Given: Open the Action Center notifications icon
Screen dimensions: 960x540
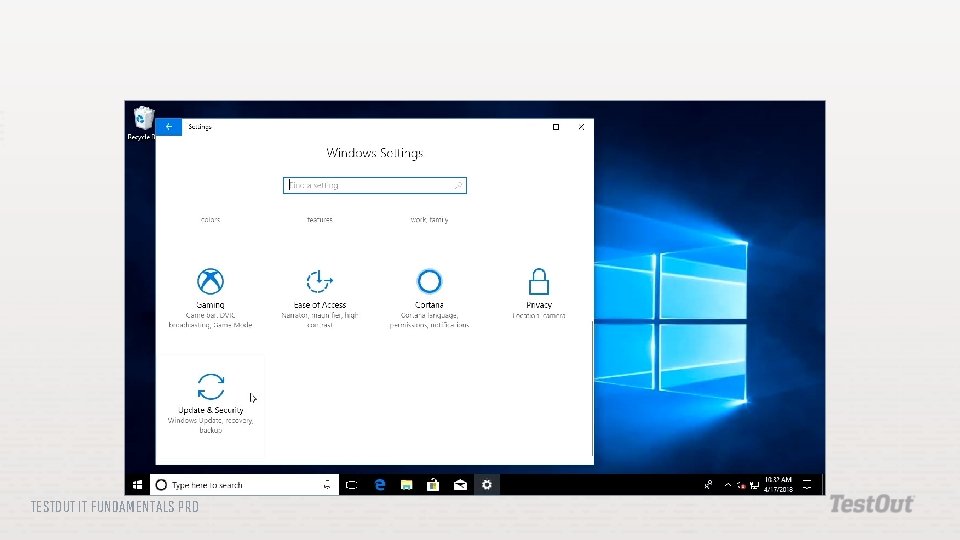Looking at the screenshot, I should [x=807, y=485].
